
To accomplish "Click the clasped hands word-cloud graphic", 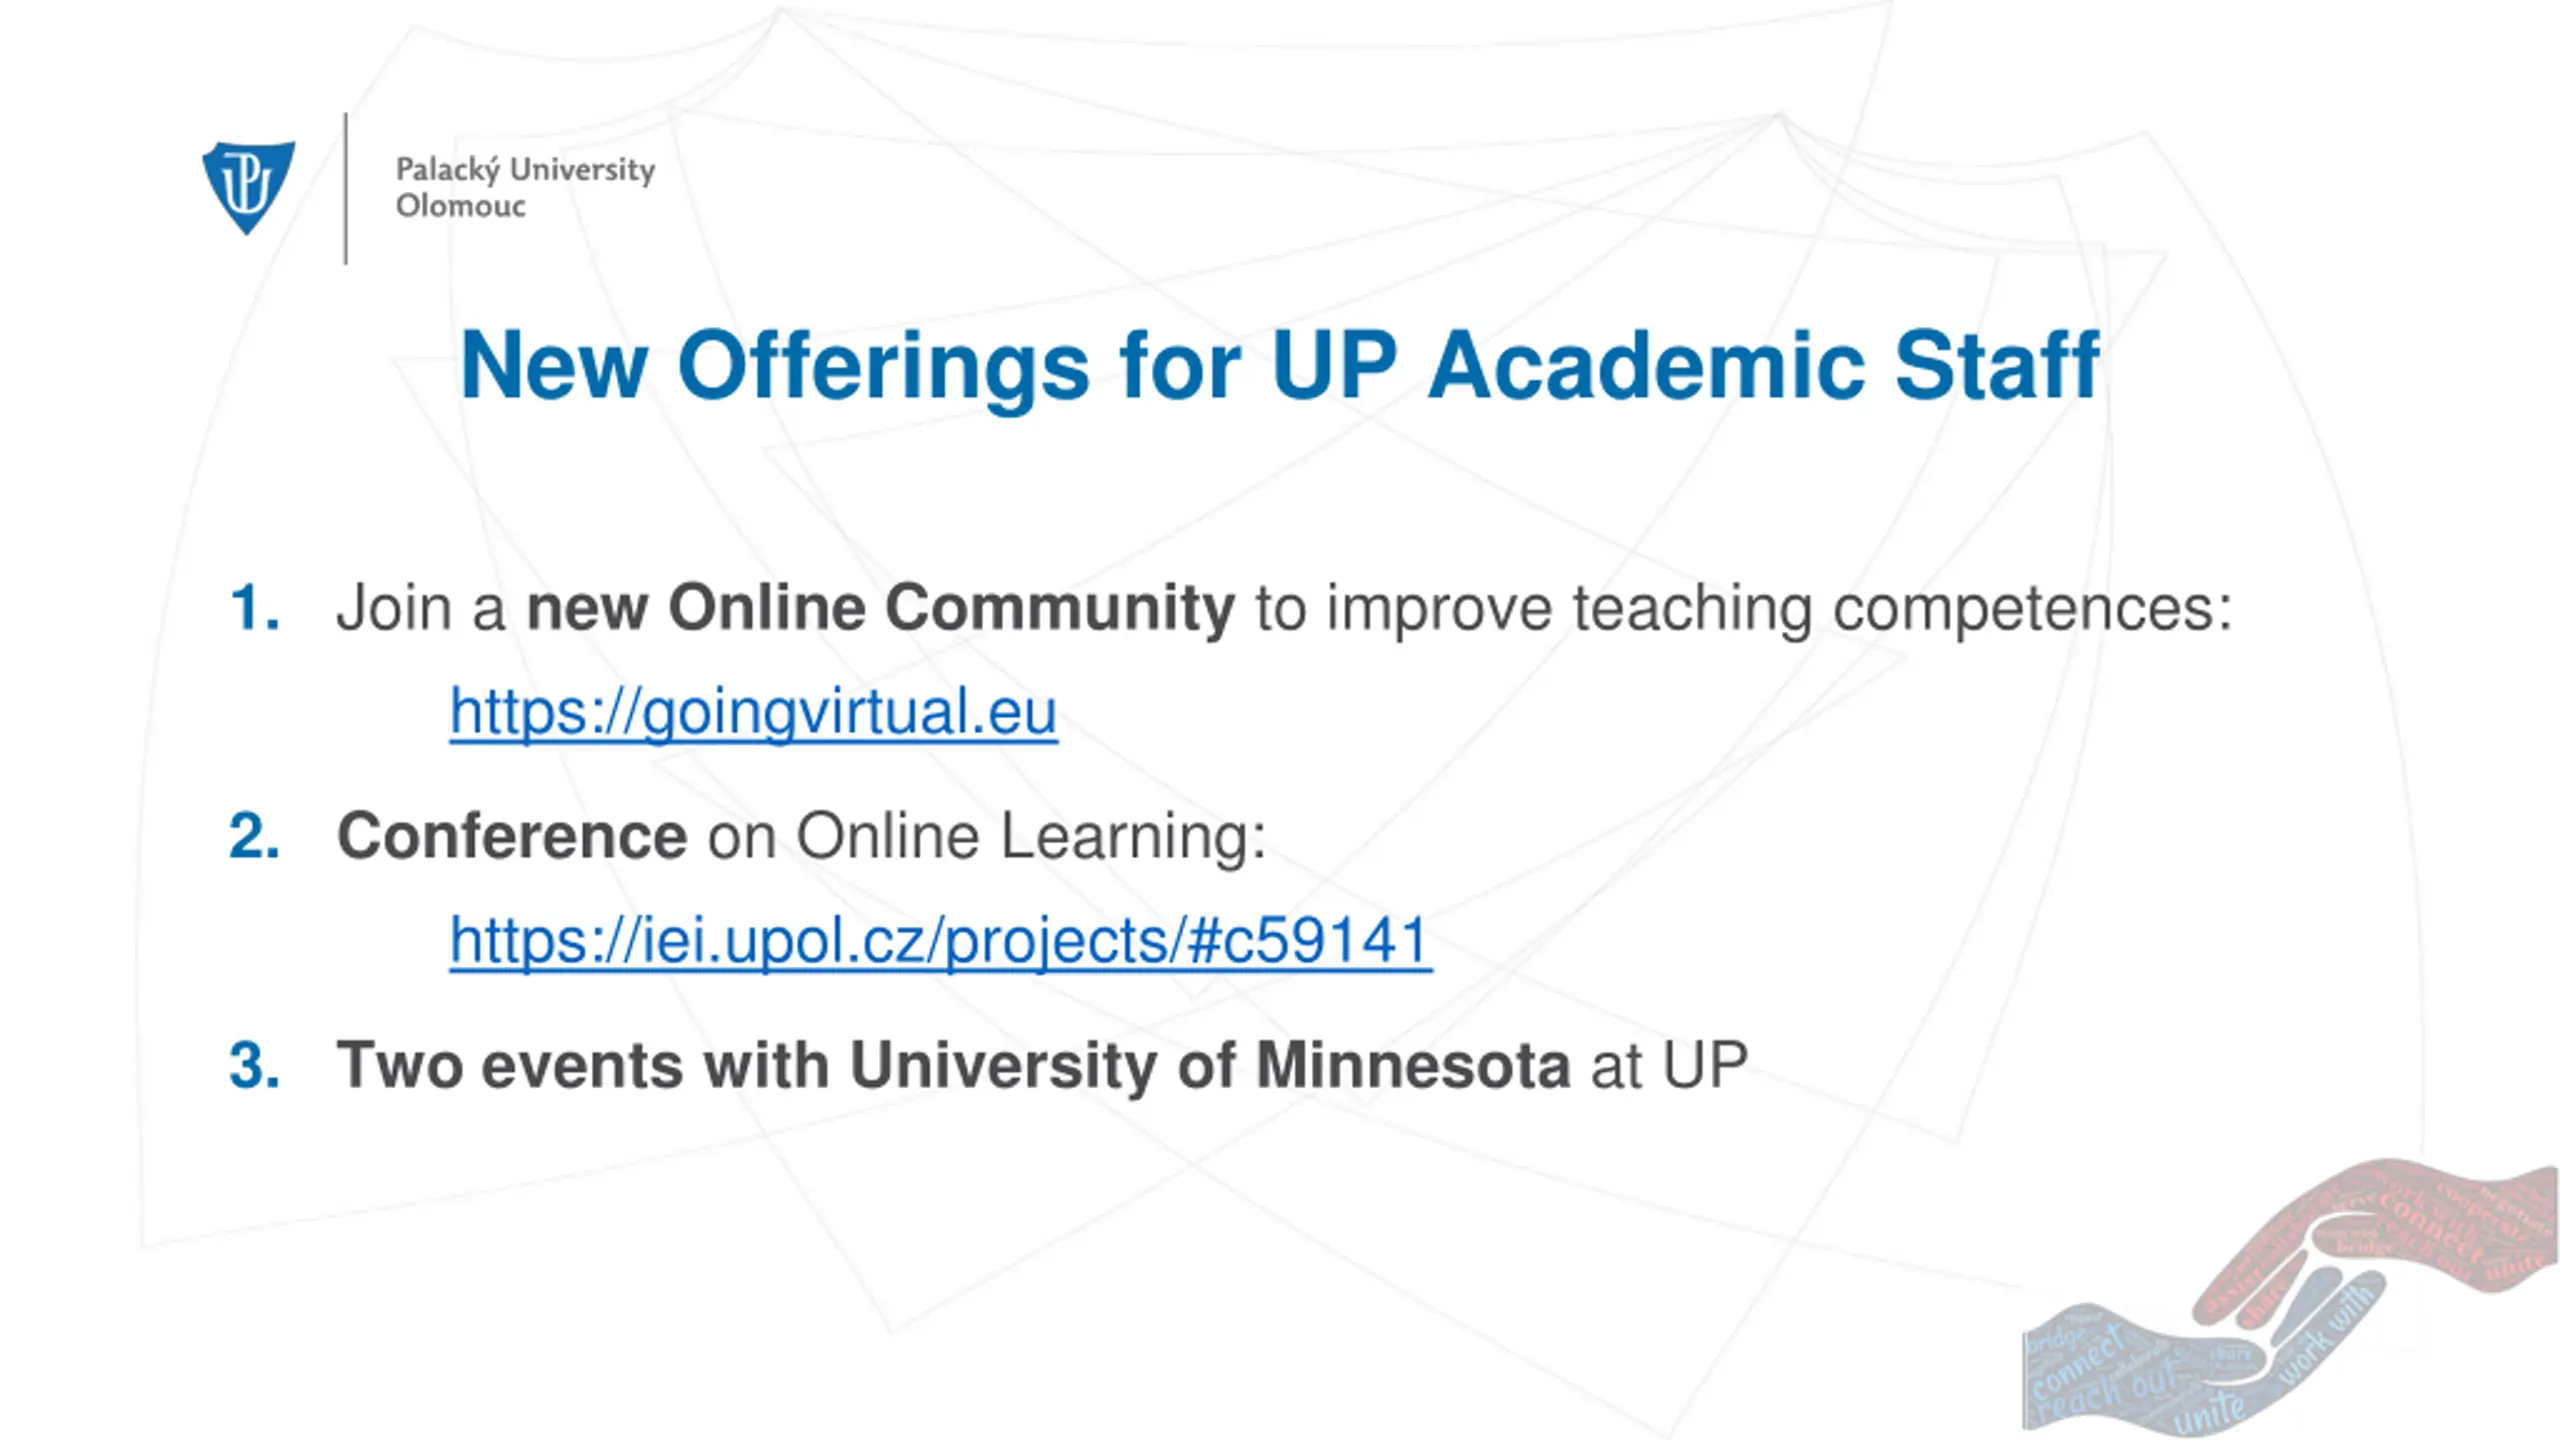I will tap(2290, 1297).
